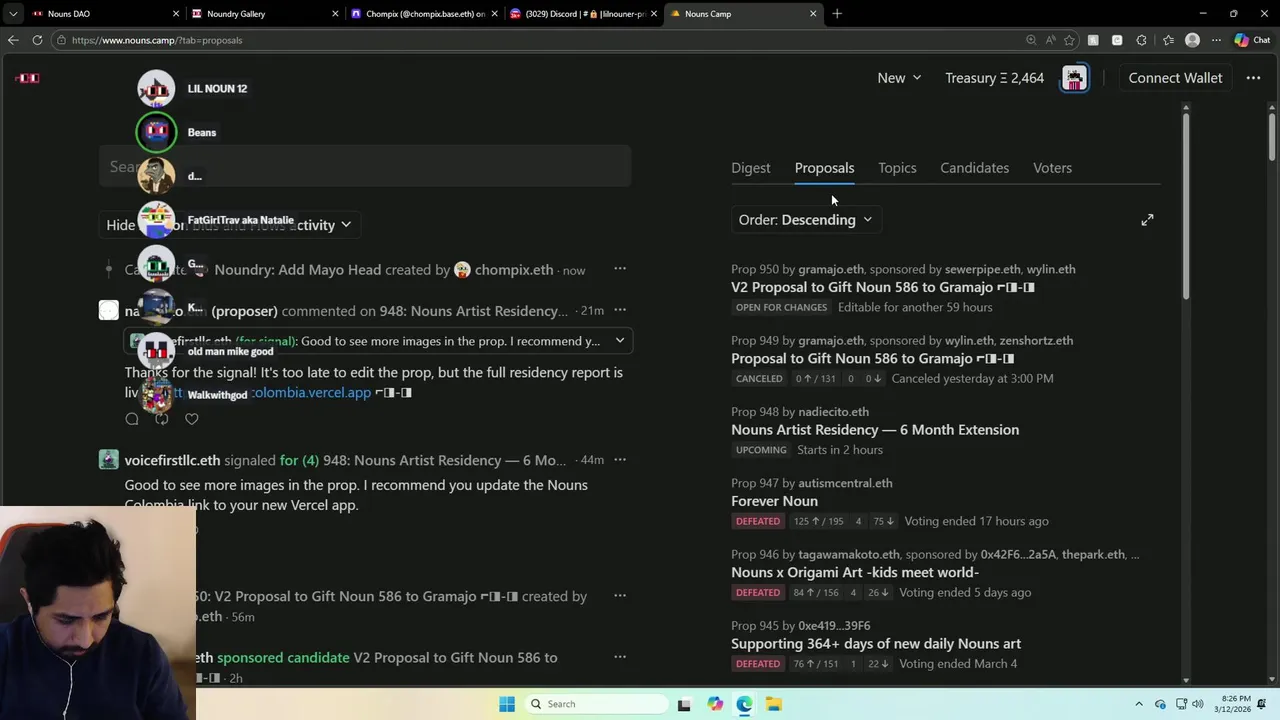Screen dimensions: 1280x720
Task: Expand the proposals panel to fullscreen
Action: click(1147, 220)
